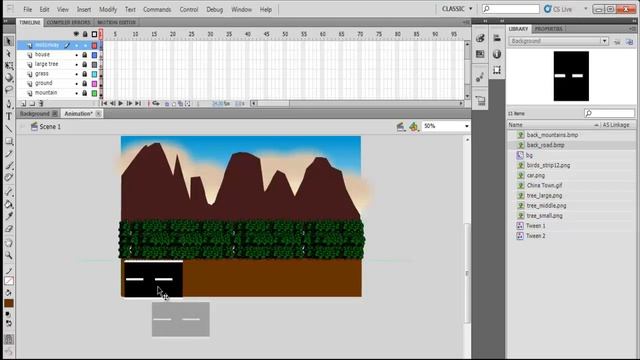Open the Swatches panel icon
The width and height of the screenshot is (640, 360).
[x=480, y=54]
